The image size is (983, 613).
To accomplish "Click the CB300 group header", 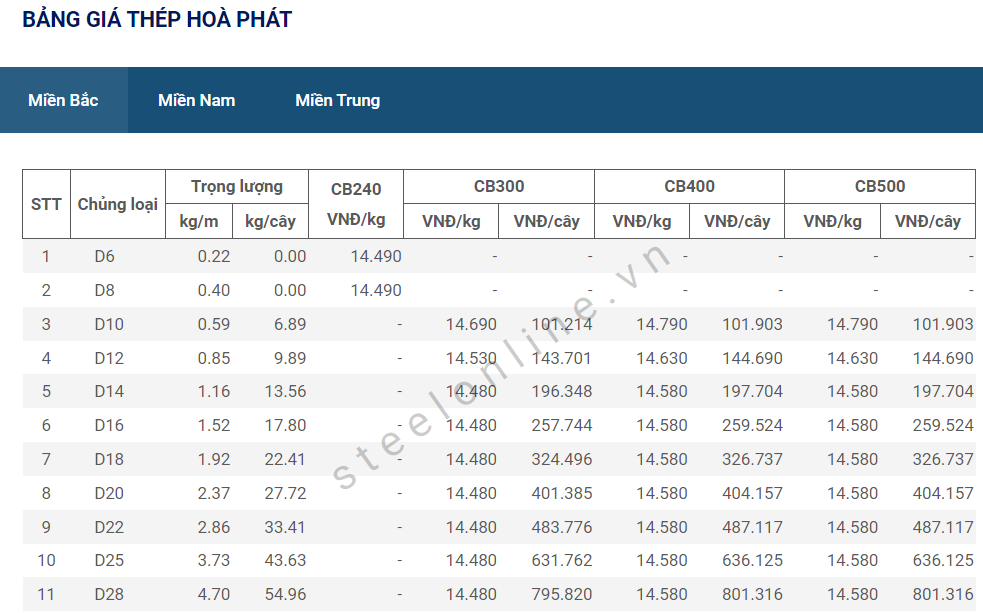I will (498, 187).
